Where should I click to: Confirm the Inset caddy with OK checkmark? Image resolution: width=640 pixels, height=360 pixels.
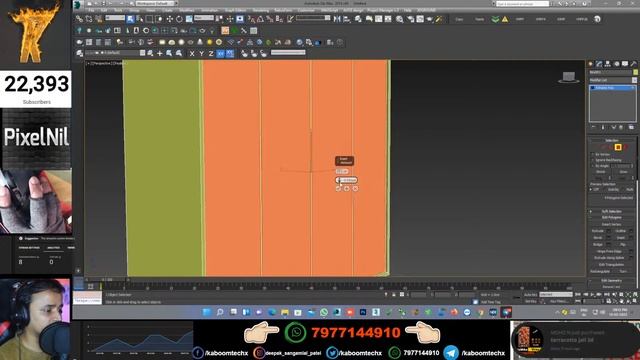coord(338,189)
